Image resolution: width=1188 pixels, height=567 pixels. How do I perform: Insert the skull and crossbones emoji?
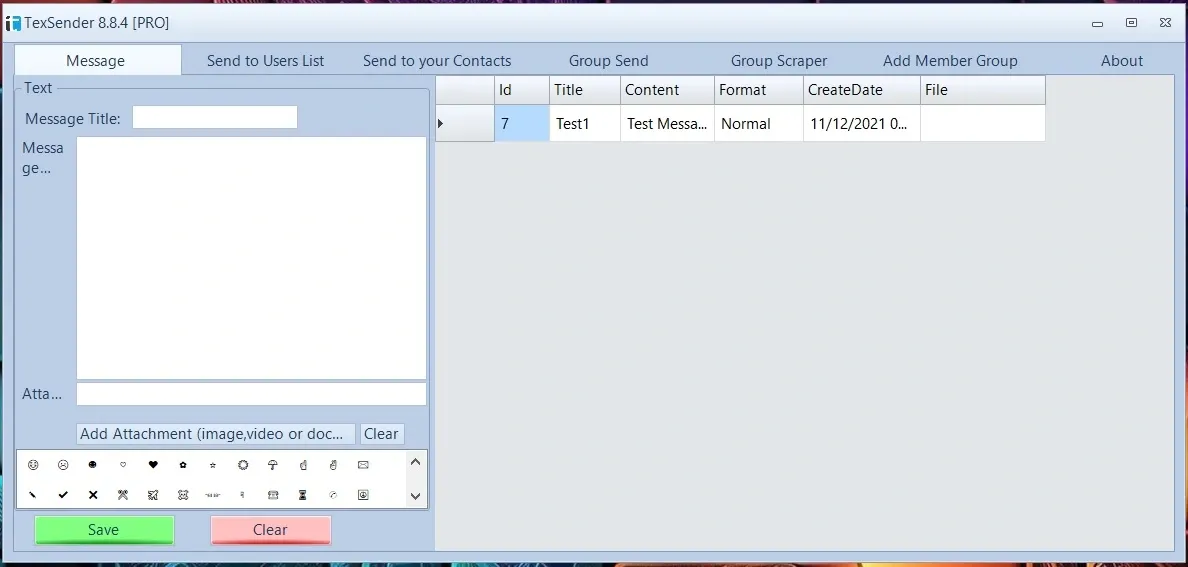(x=183, y=495)
